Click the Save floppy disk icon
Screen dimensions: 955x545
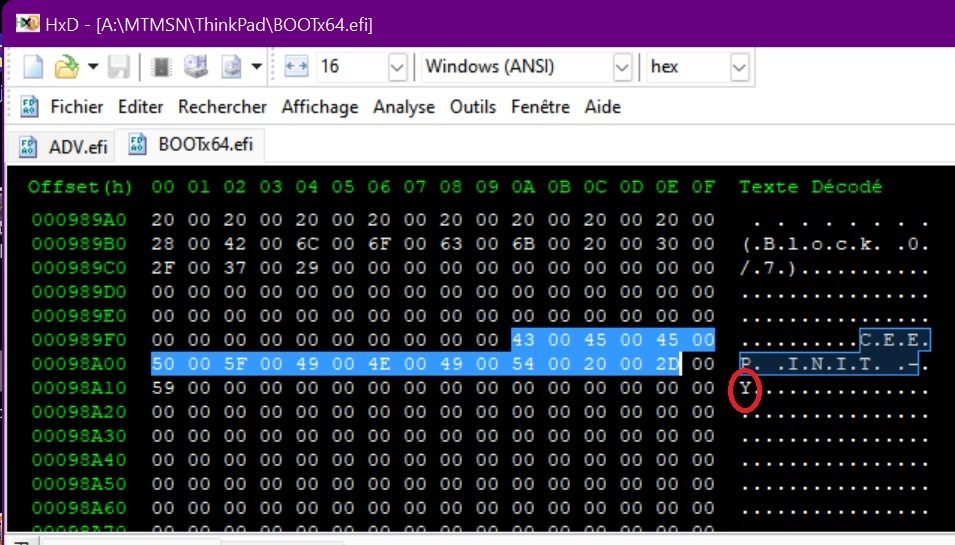click(119, 66)
